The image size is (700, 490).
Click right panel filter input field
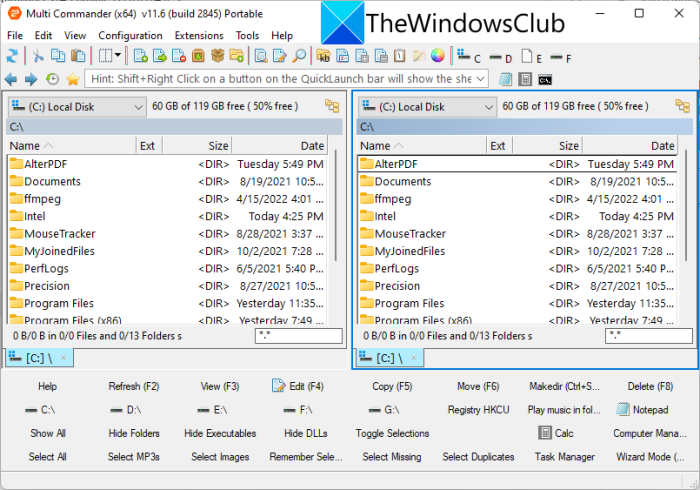pos(649,336)
